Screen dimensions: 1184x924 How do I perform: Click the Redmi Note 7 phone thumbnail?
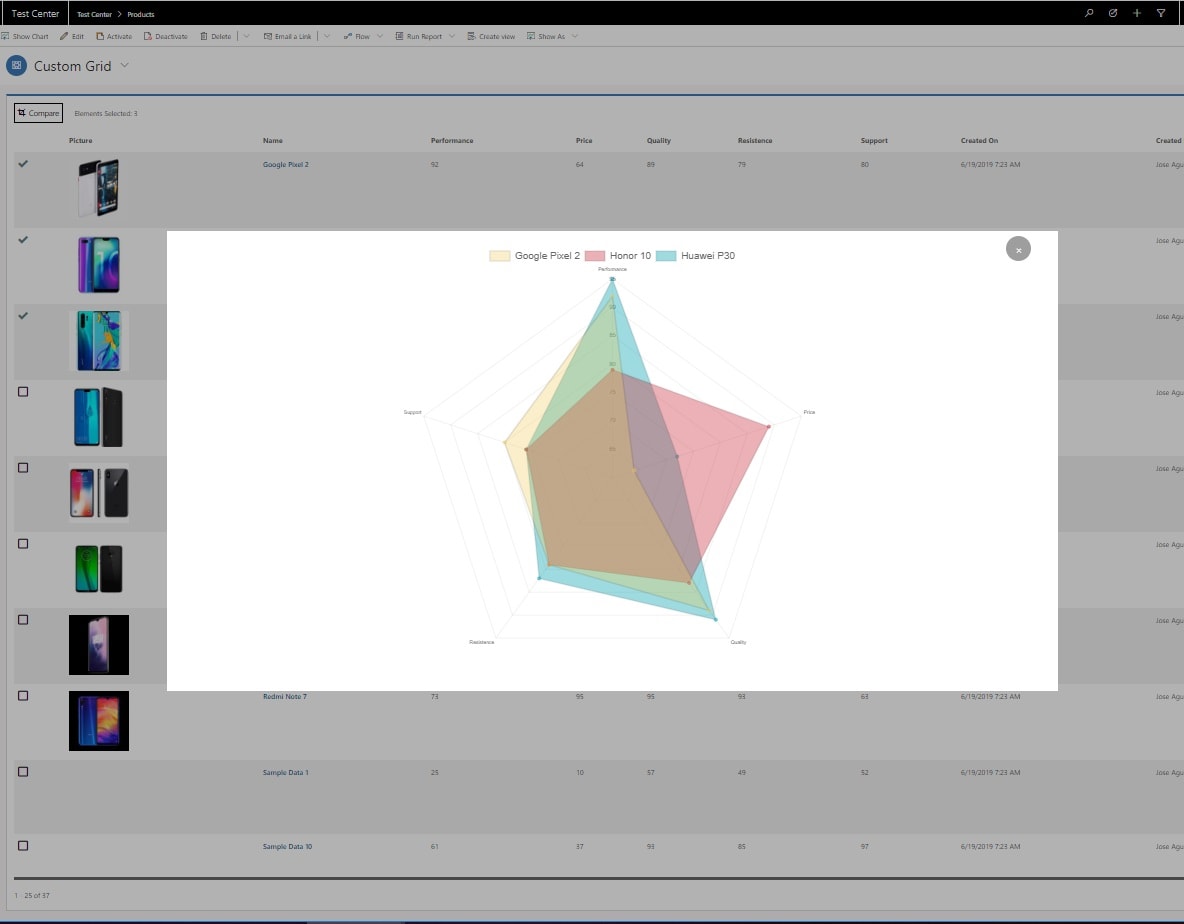(99, 721)
